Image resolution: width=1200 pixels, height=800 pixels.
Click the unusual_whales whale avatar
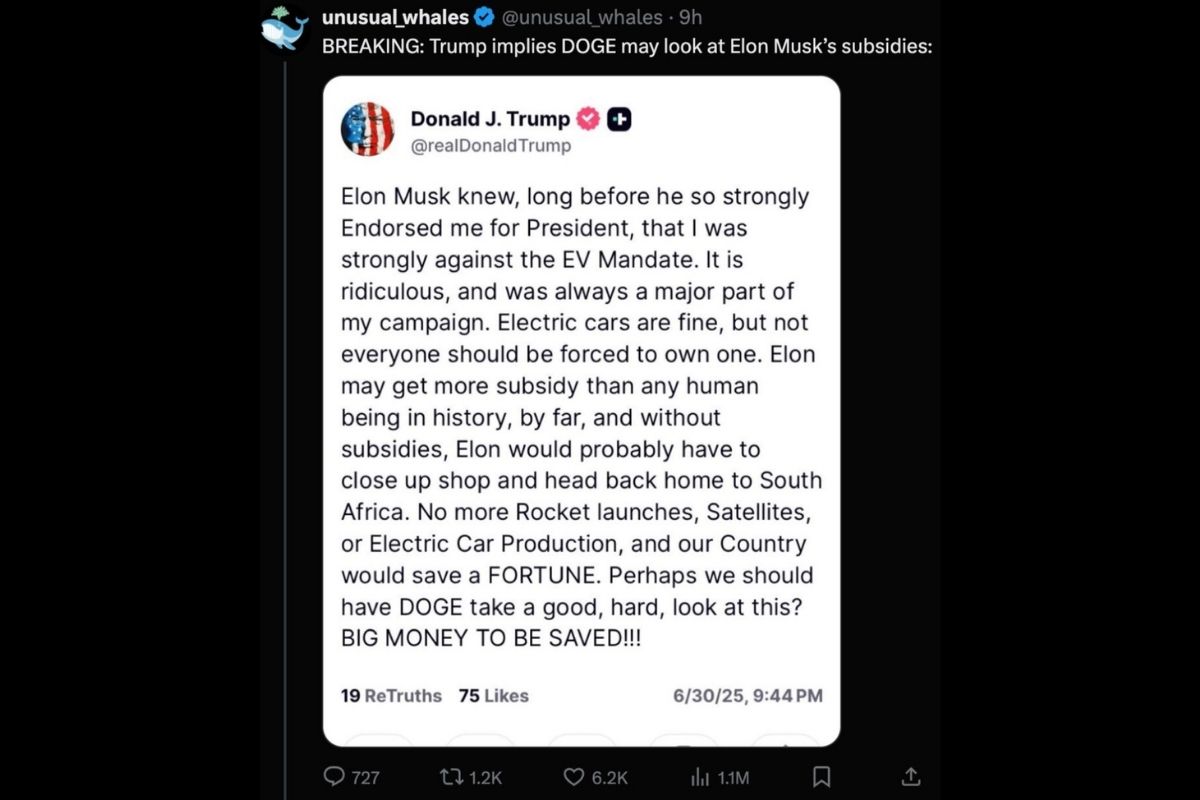tap(285, 29)
